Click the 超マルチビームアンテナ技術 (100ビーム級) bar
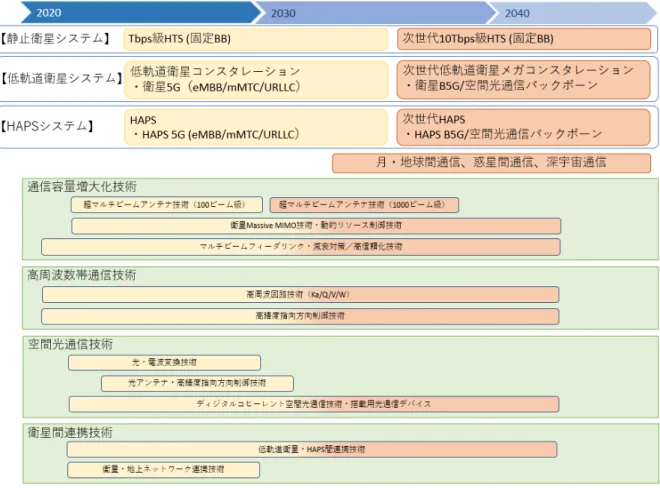 167,205
